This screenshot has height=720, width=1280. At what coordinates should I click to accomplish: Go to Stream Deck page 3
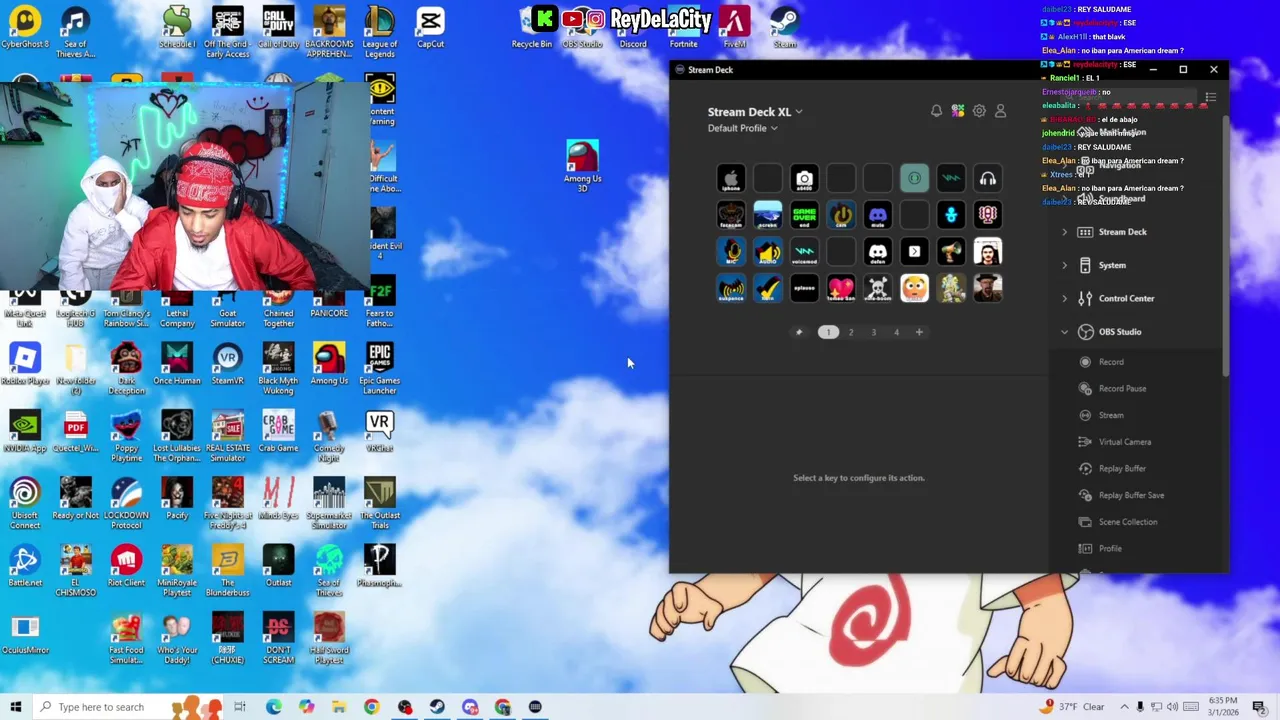(x=874, y=332)
